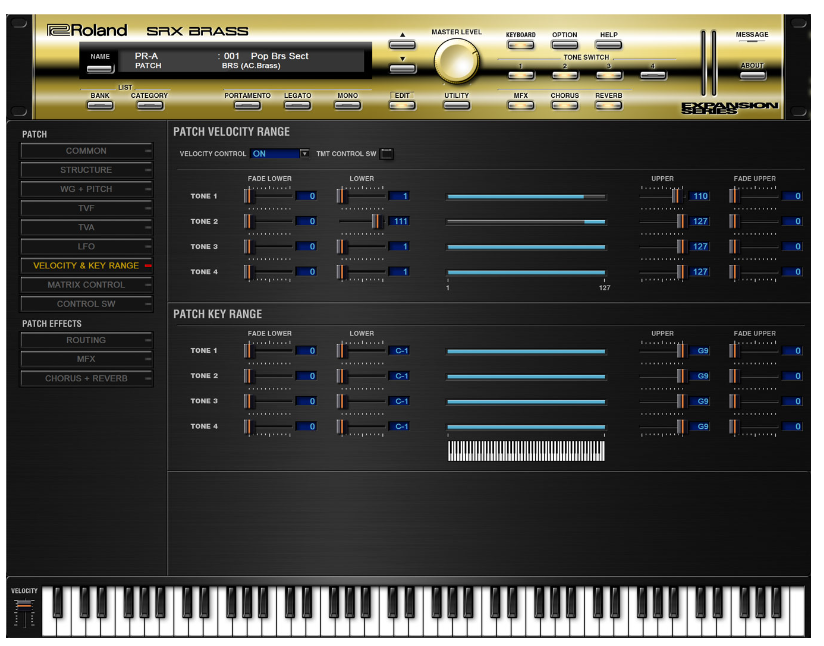Toggle the TMT Control SW checkbox
Screen dimensions: 824x646
click(386, 153)
